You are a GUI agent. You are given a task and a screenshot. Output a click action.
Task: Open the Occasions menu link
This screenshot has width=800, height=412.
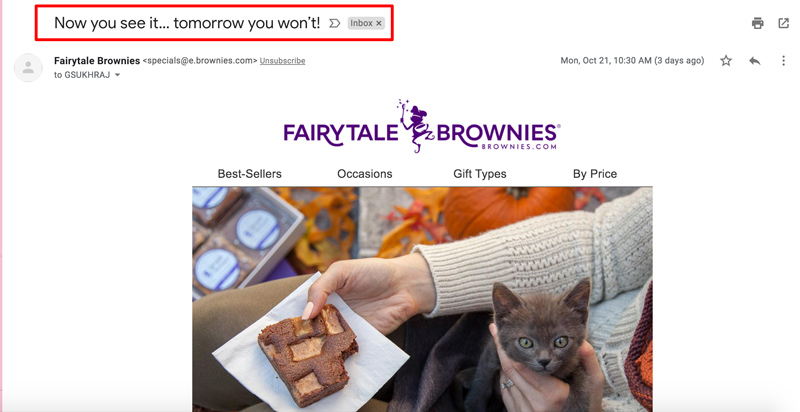365,174
